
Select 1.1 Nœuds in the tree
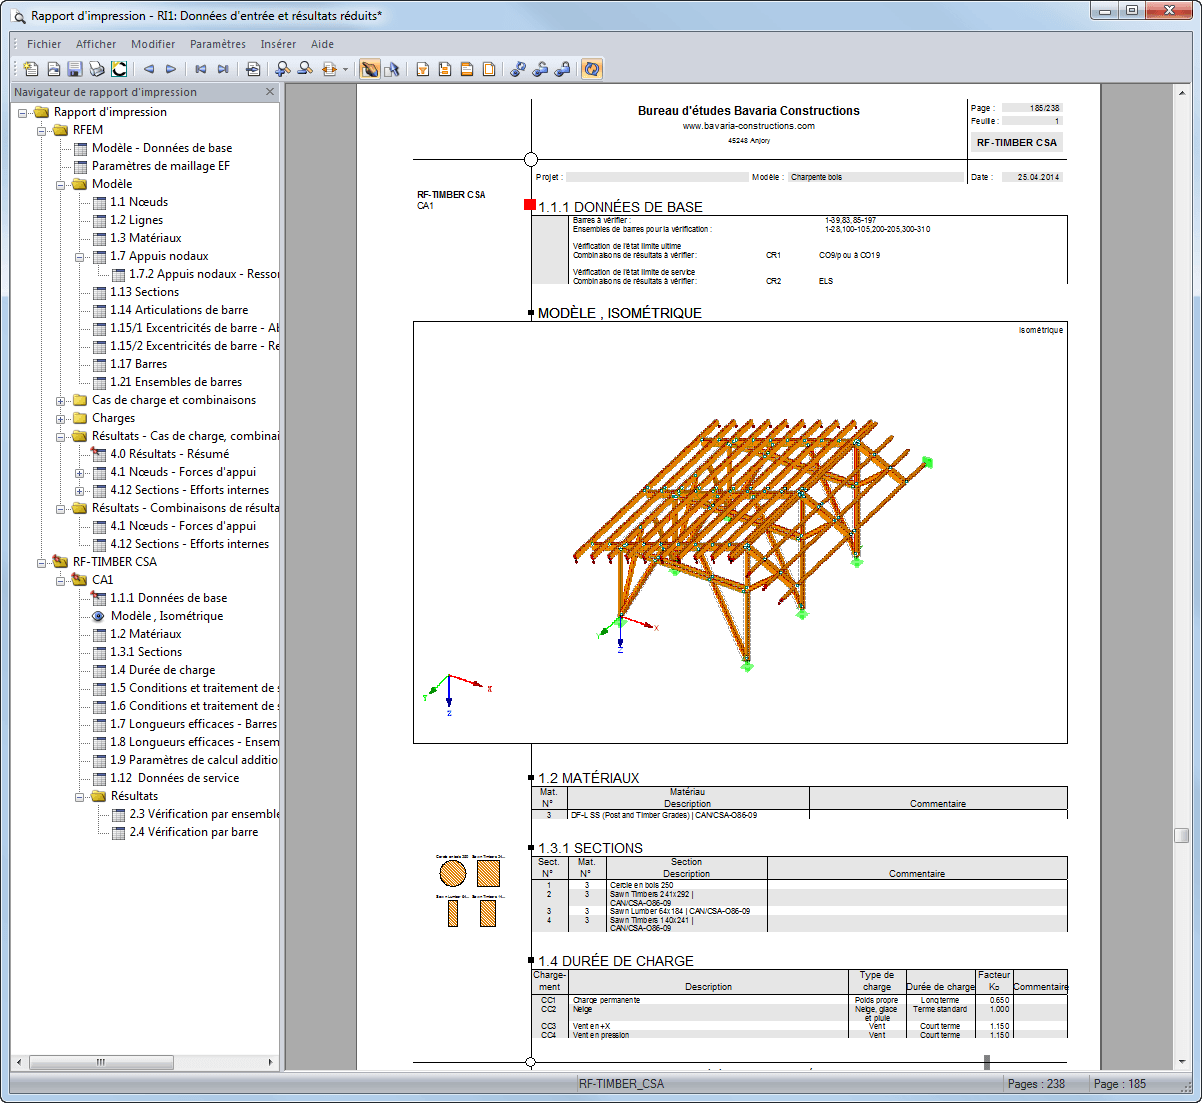pos(139,202)
